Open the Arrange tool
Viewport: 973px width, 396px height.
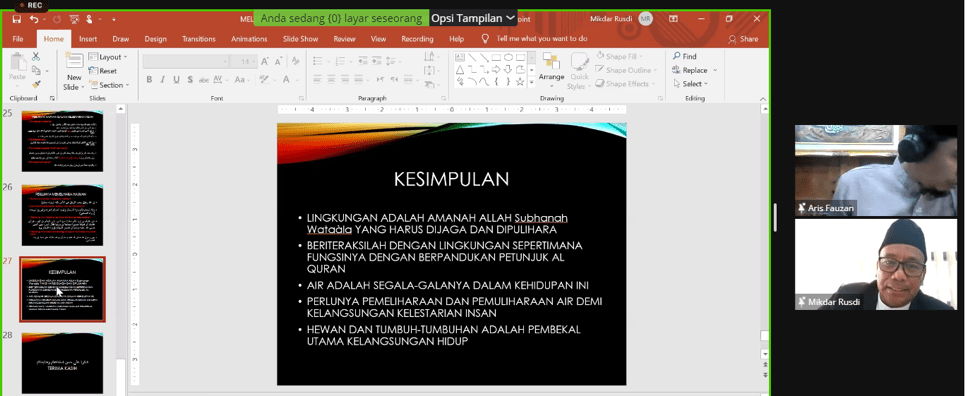click(x=551, y=67)
